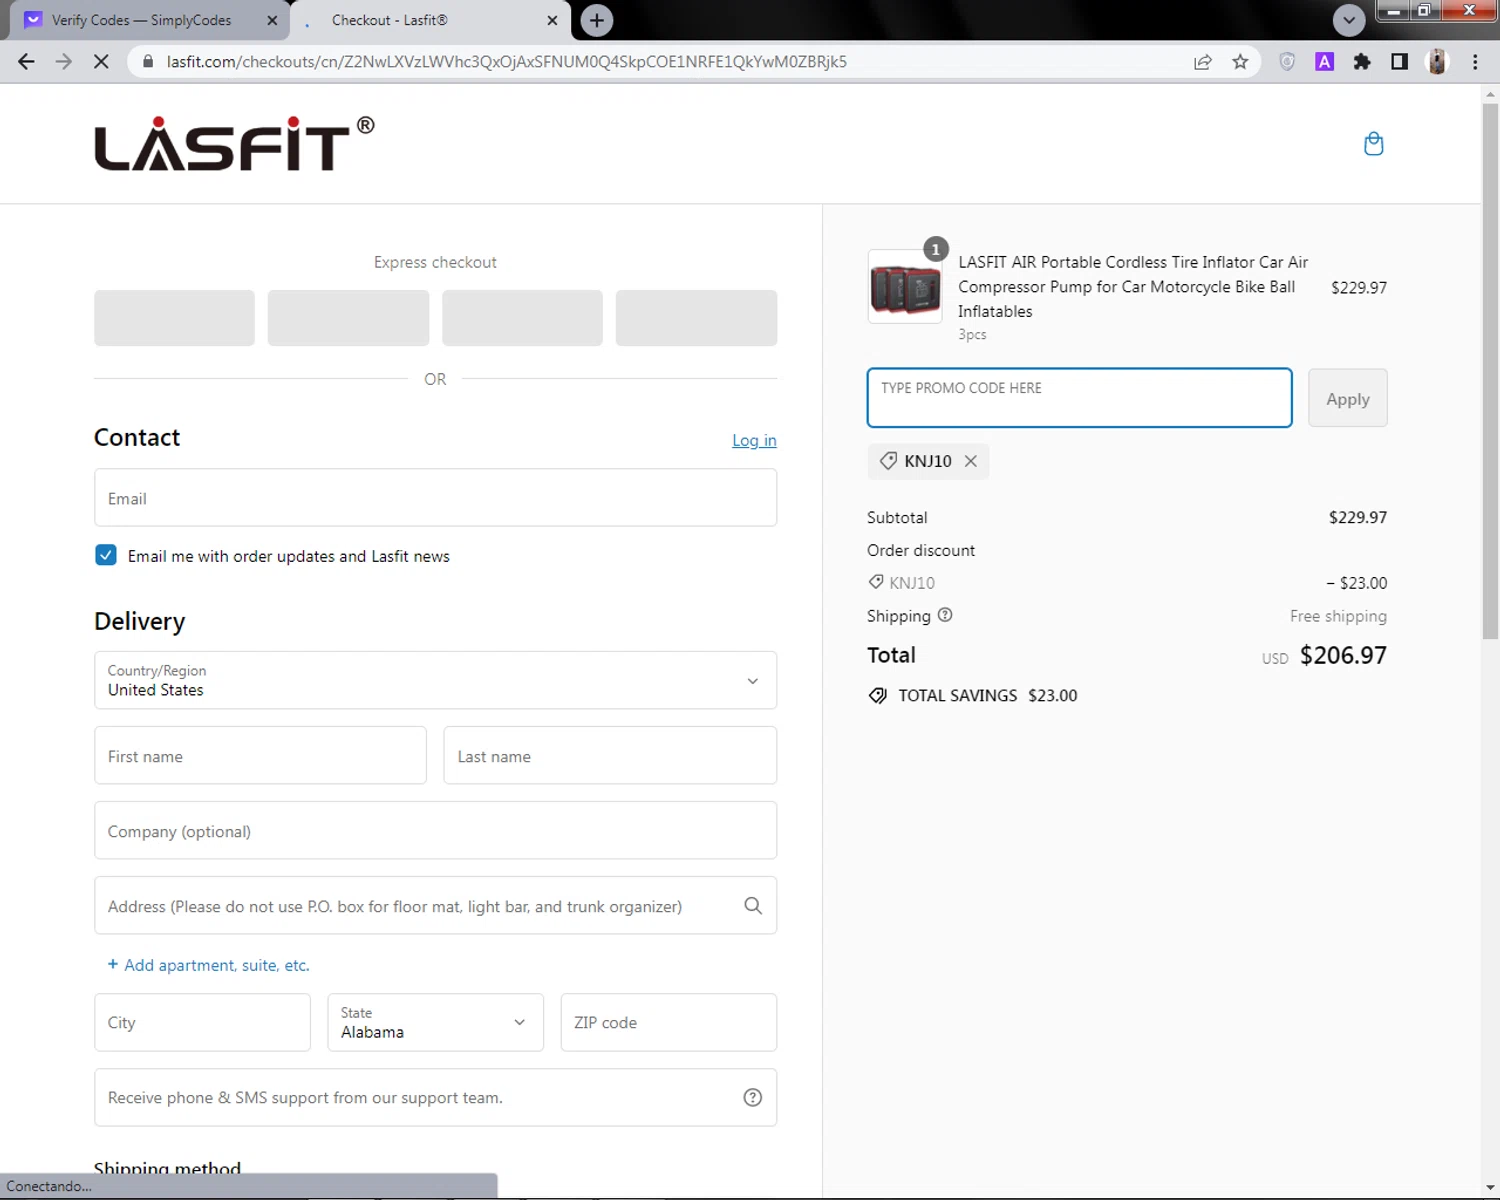Click the Apply promo code button
1500x1200 pixels.
(x=1347, y=399)
